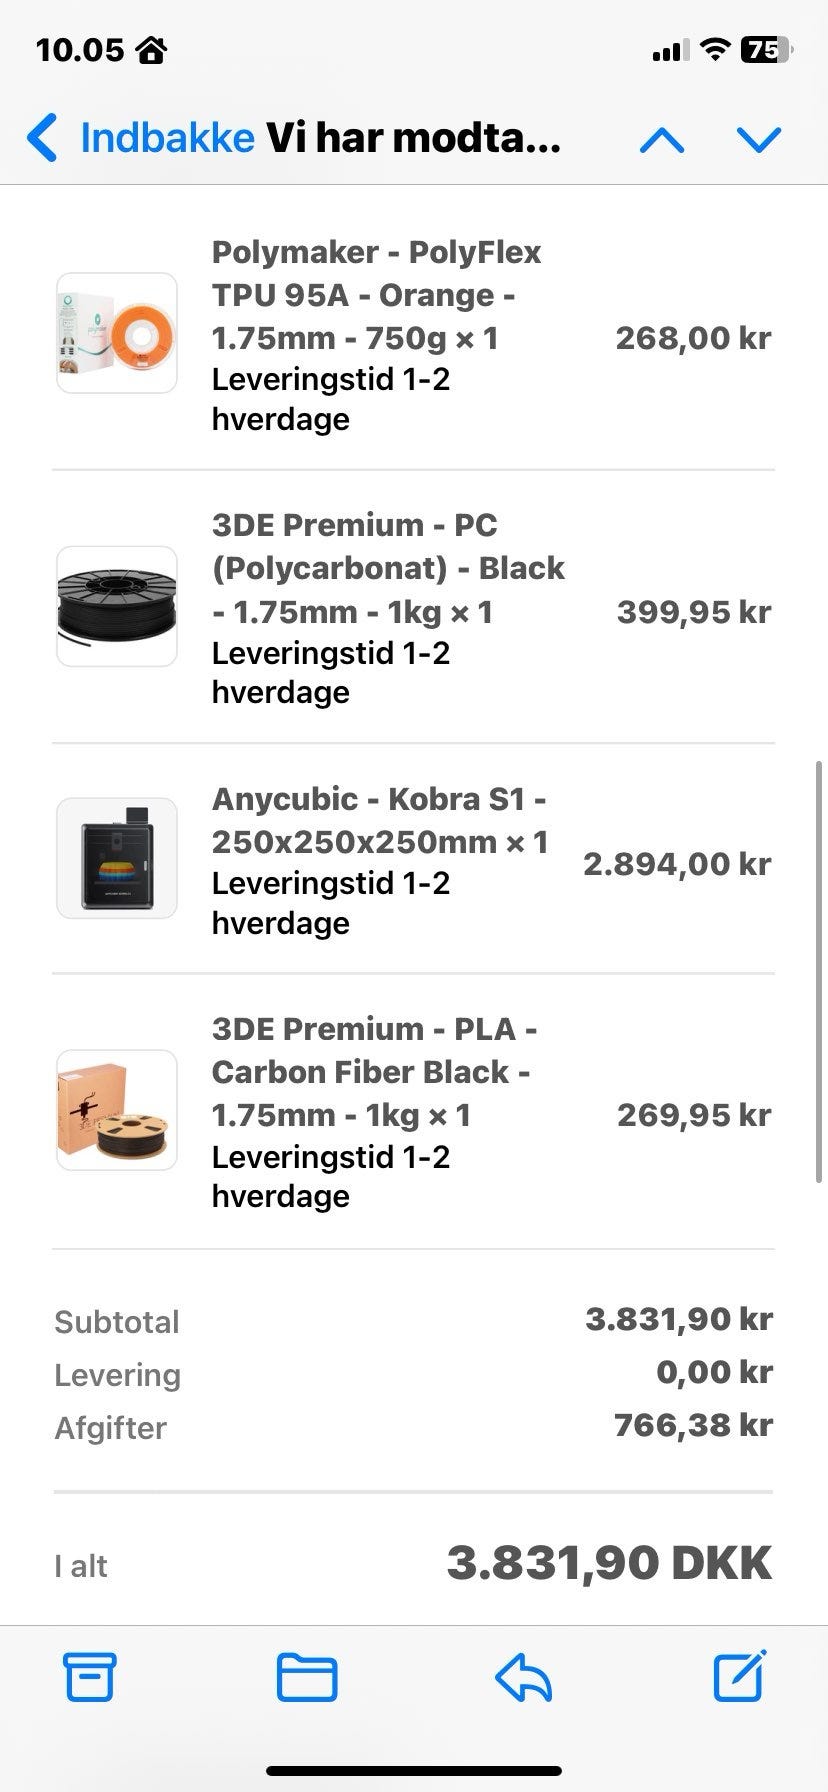Tap the battery indicator in status bar
Image resolution: width=828 pixels, height=1792 pixels.
(765, 50)
